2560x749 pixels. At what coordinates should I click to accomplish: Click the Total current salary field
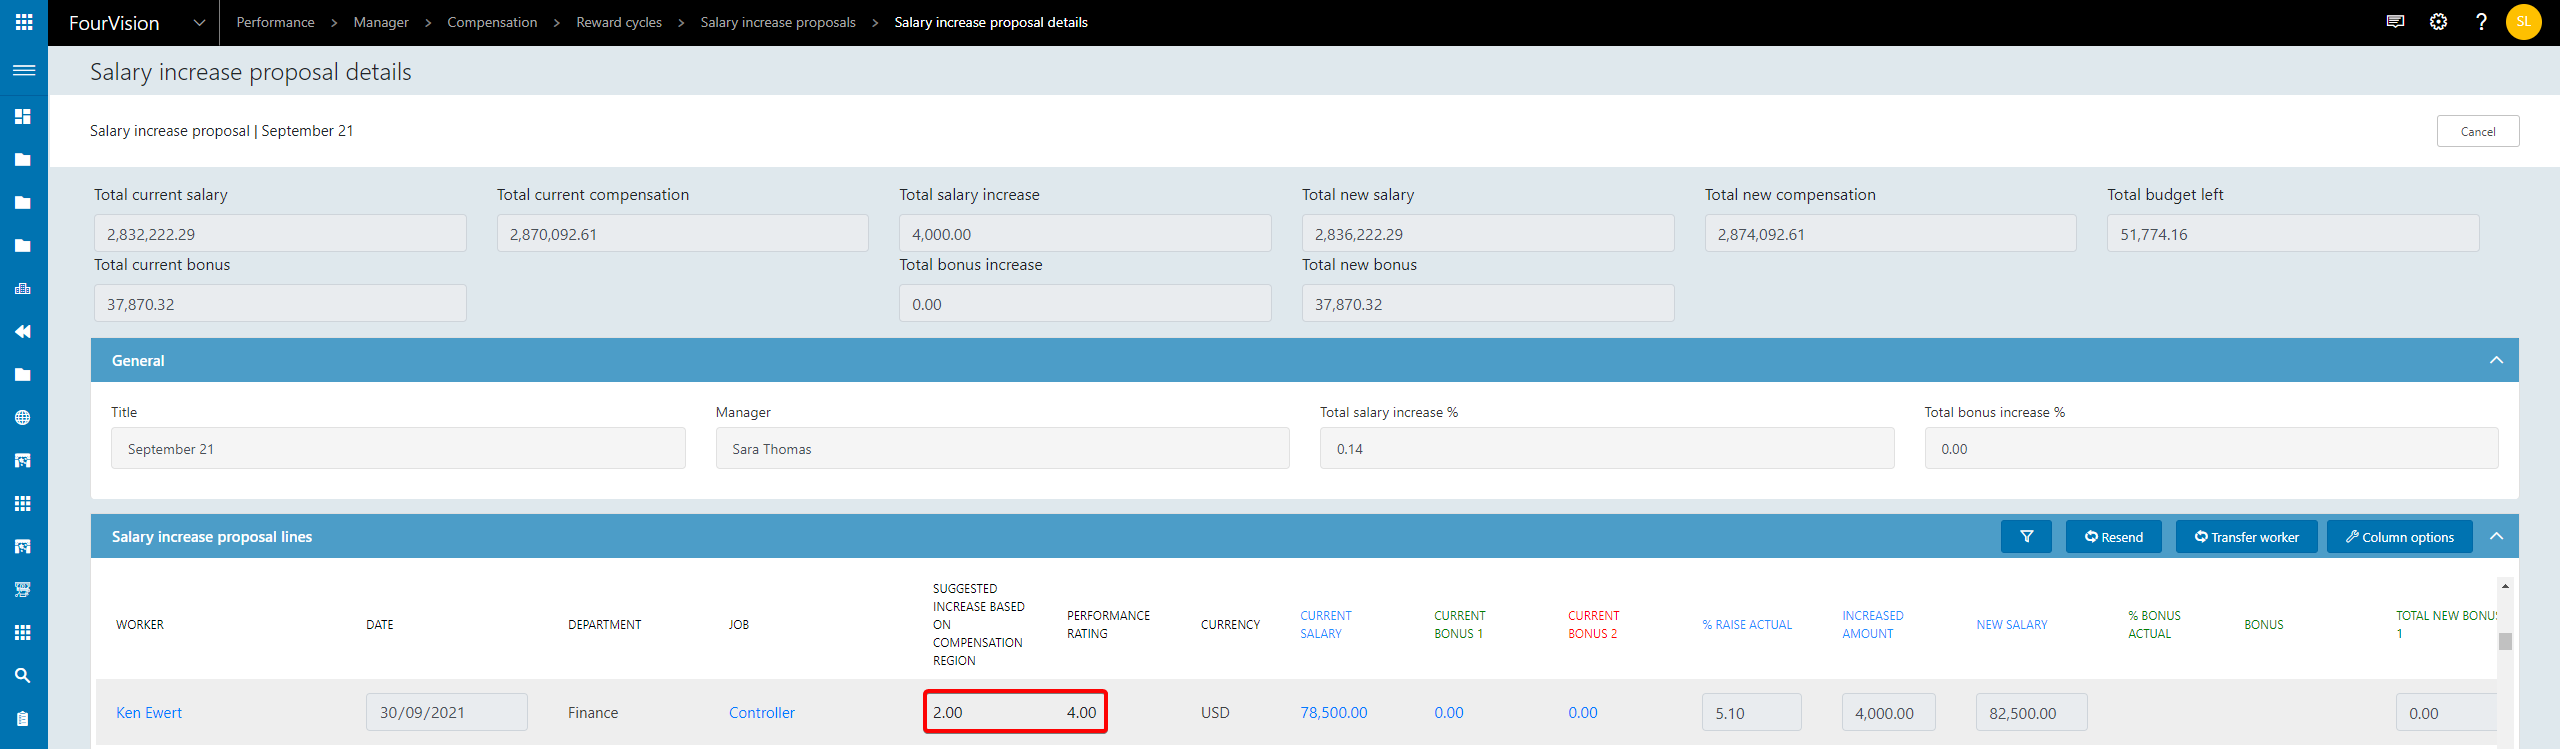click(x=280, y=233)
